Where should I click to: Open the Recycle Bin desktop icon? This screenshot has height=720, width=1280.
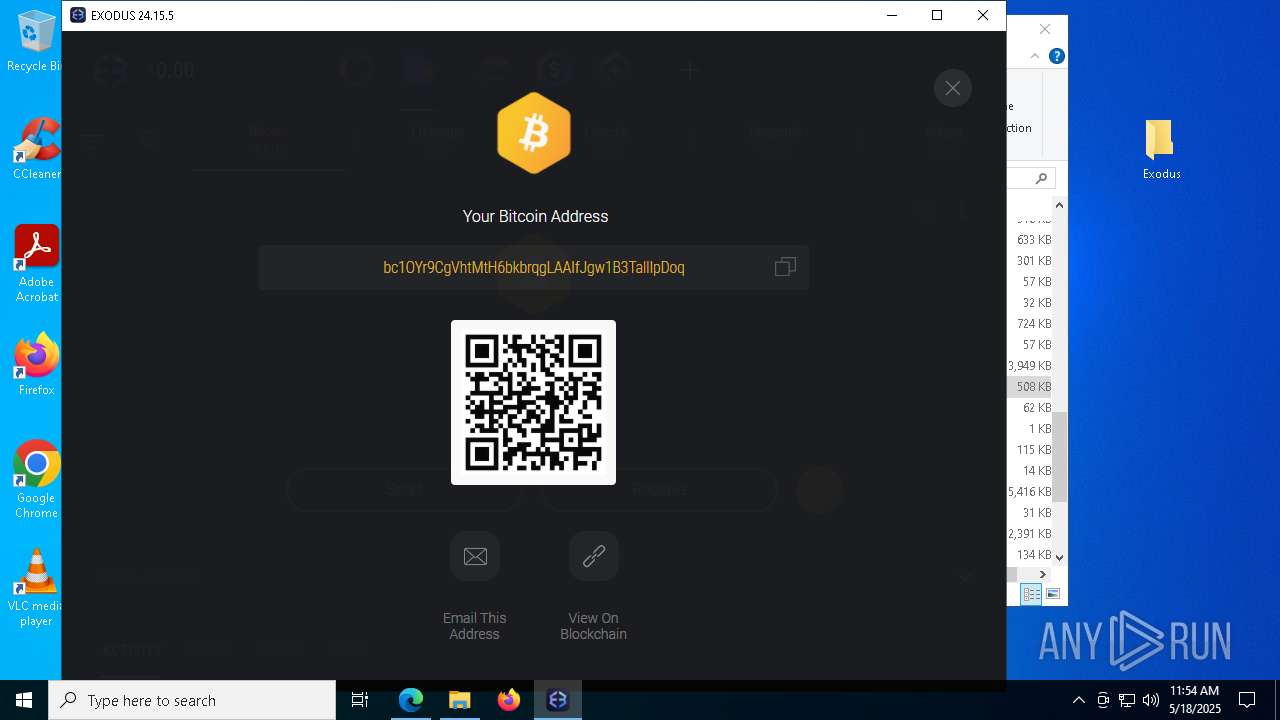click(x=36, y=41)
